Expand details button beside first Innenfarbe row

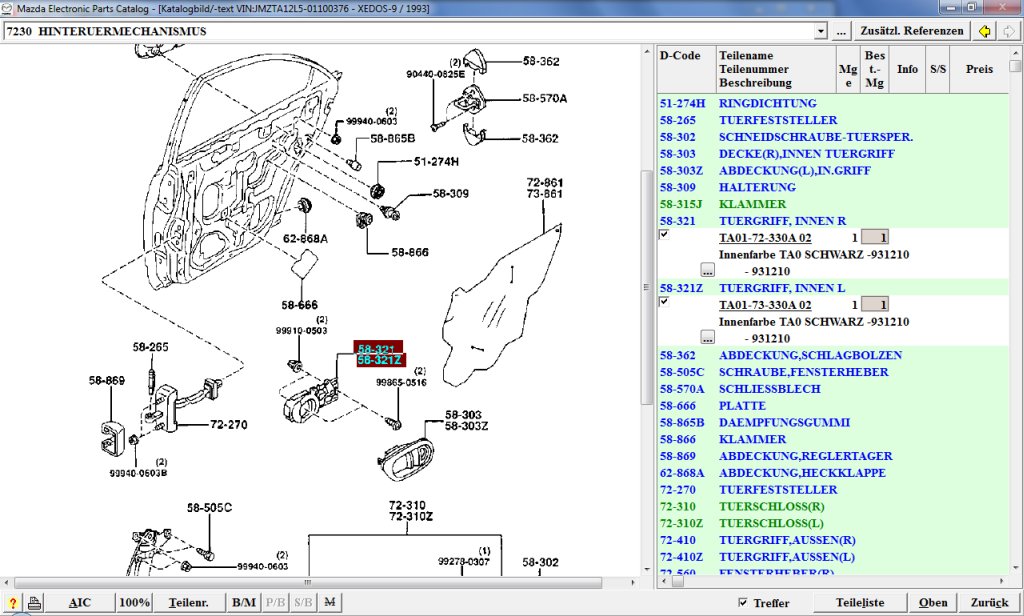tap(707, 270)
